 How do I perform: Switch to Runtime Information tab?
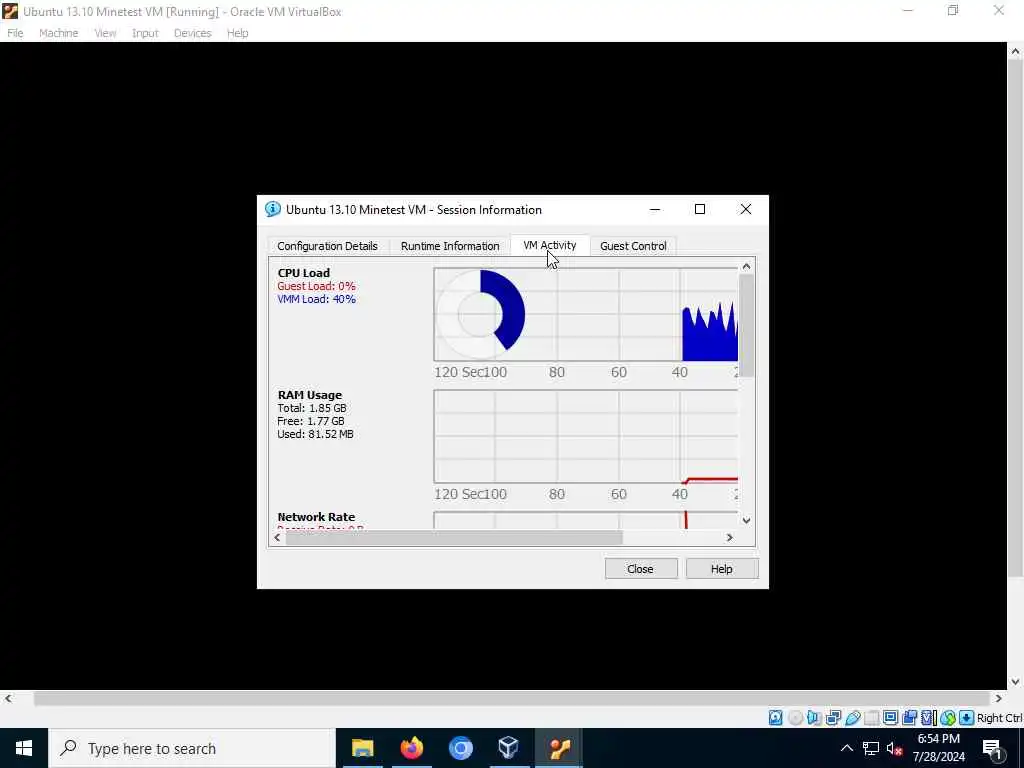(x=450, y=246)
